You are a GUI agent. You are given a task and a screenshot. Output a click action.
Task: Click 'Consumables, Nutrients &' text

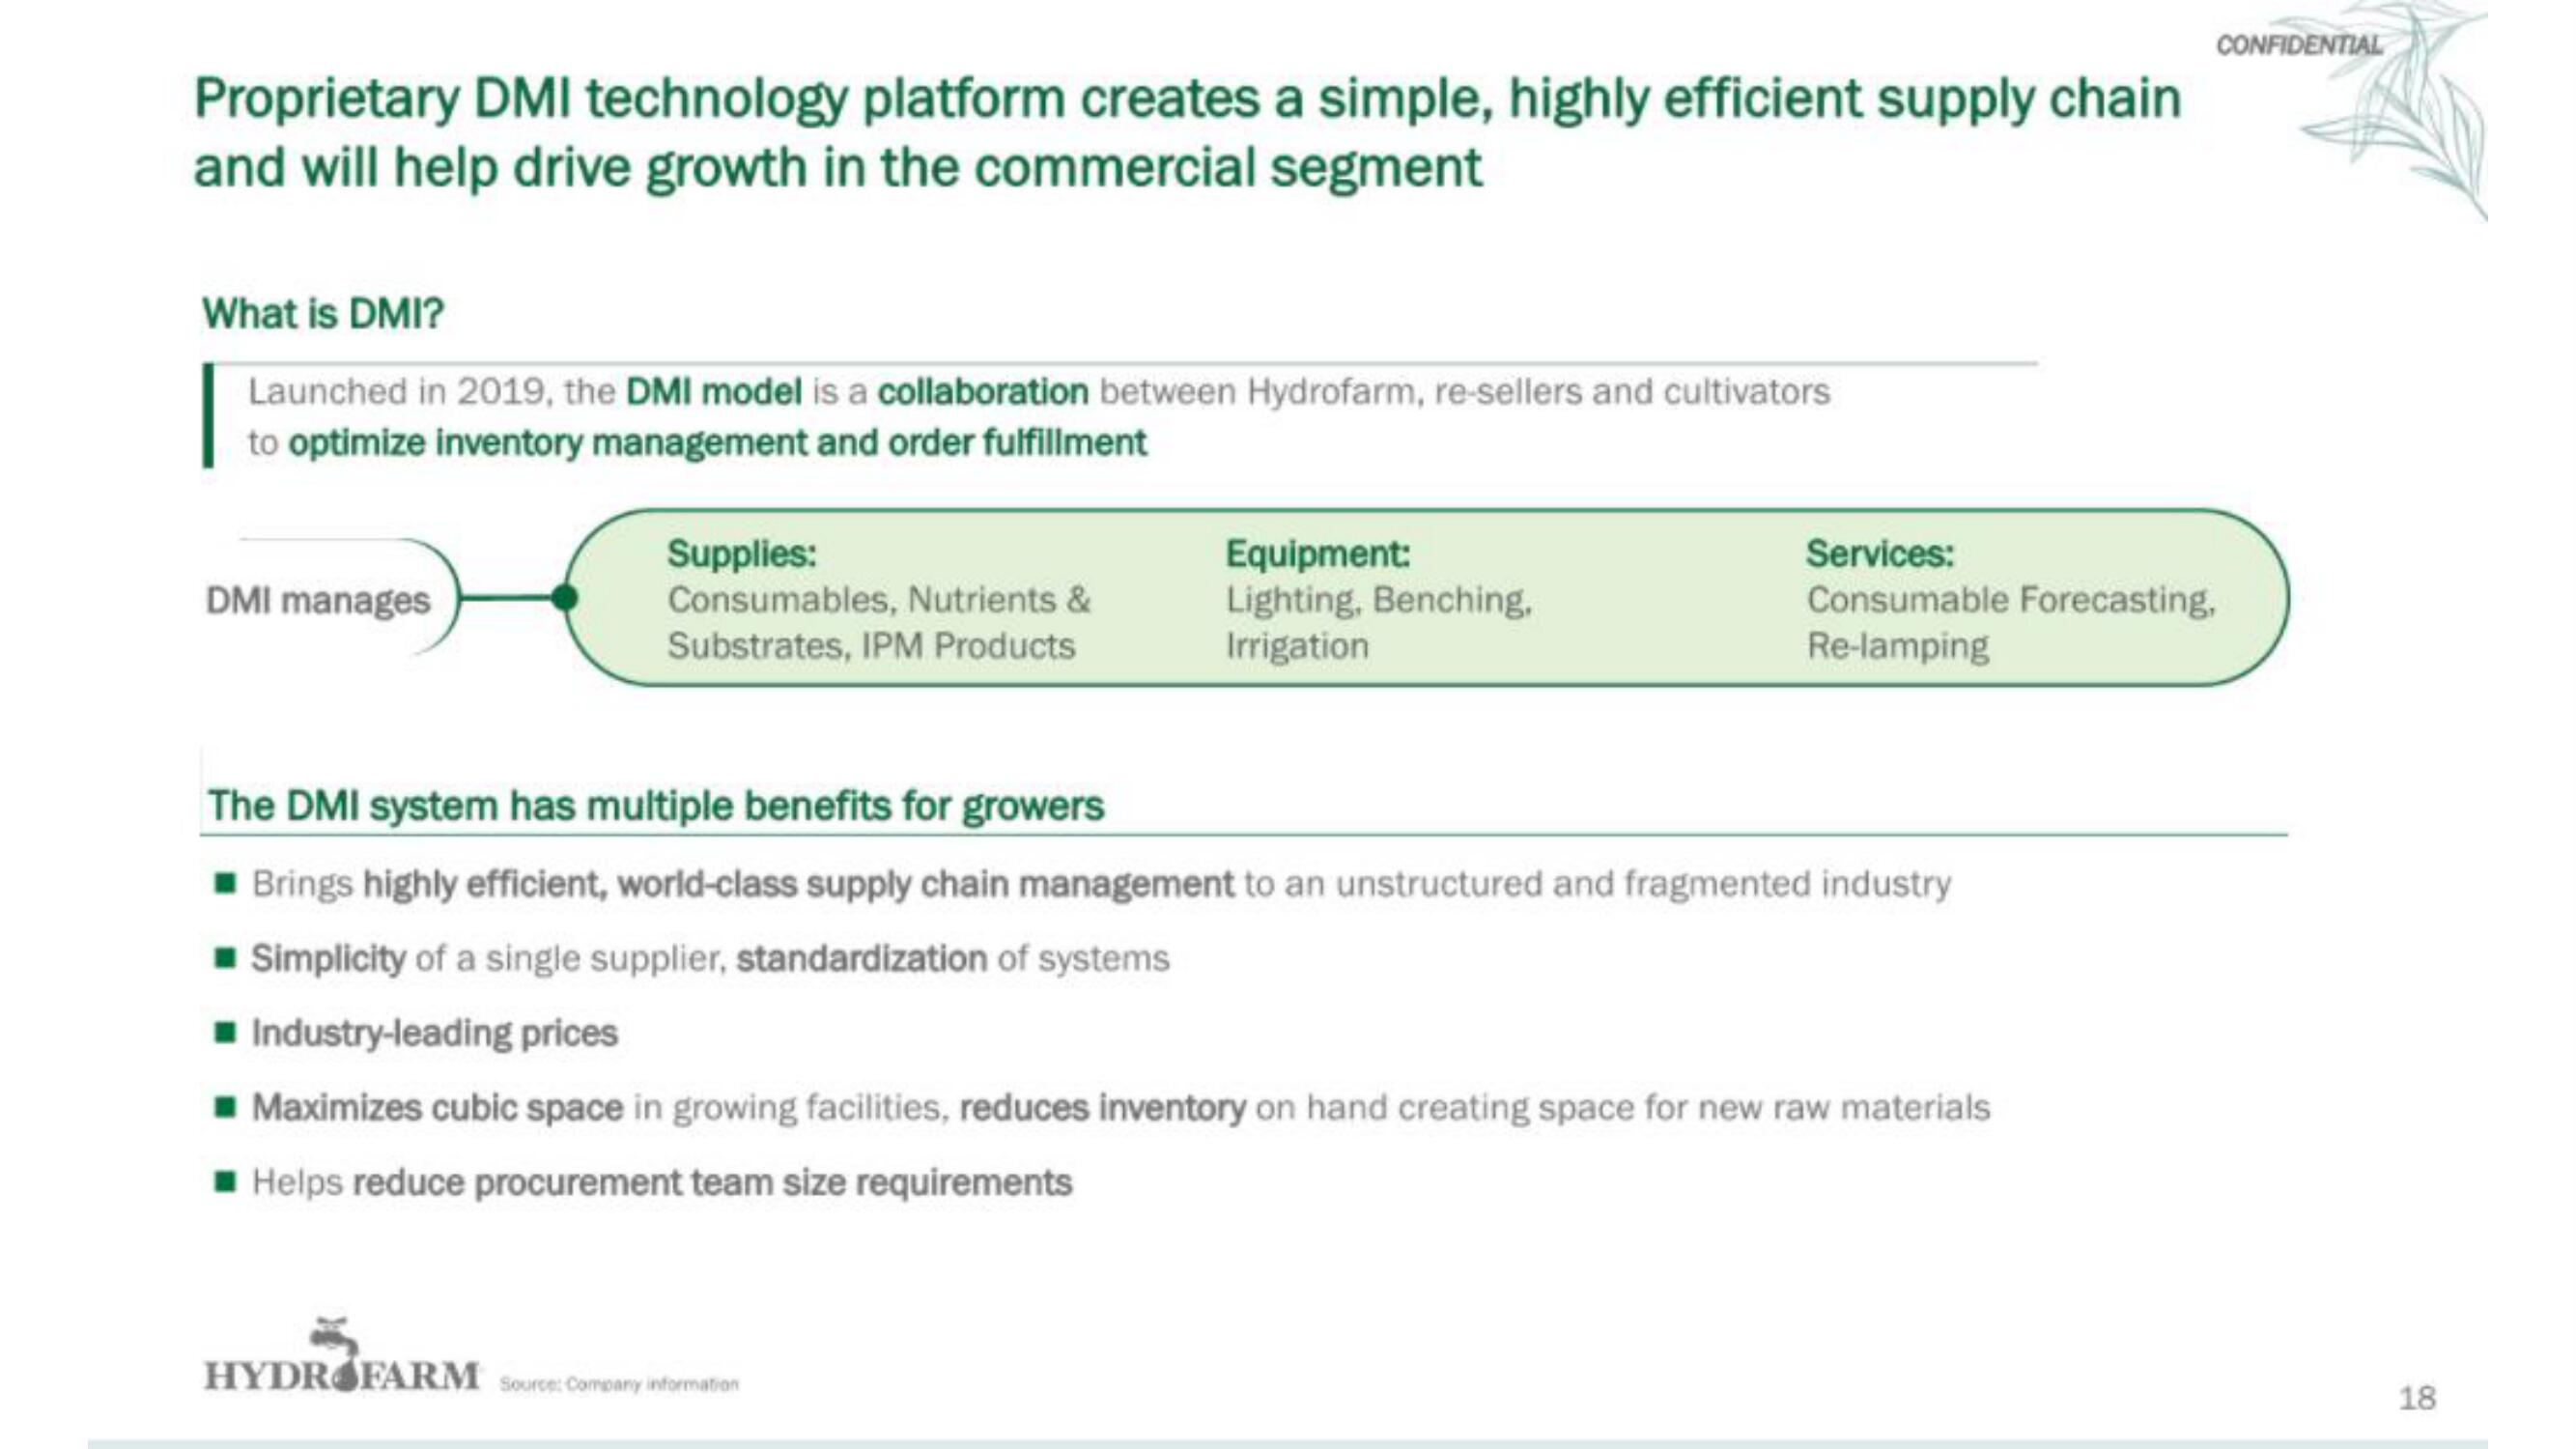click(x=879, y=599)
